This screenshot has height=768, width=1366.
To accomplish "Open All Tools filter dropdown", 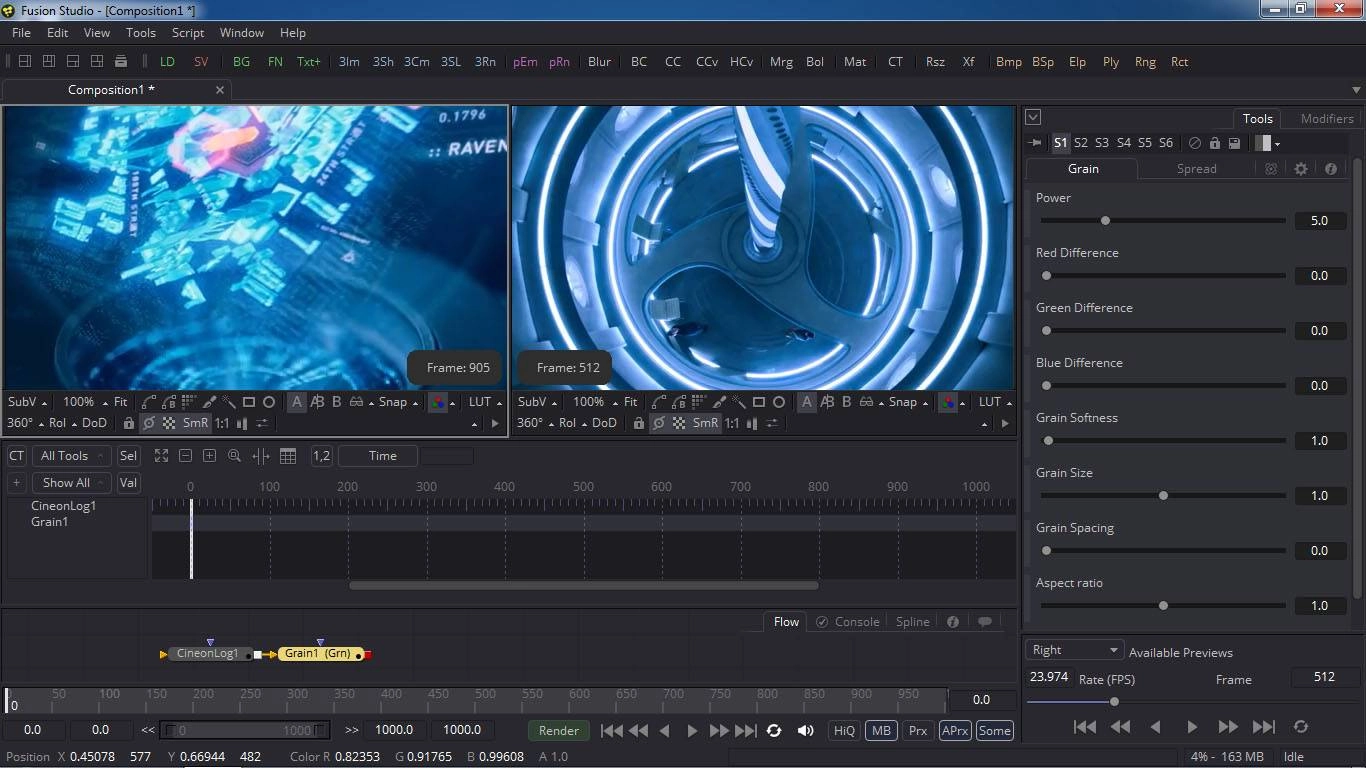I will (x=70, y=456).
